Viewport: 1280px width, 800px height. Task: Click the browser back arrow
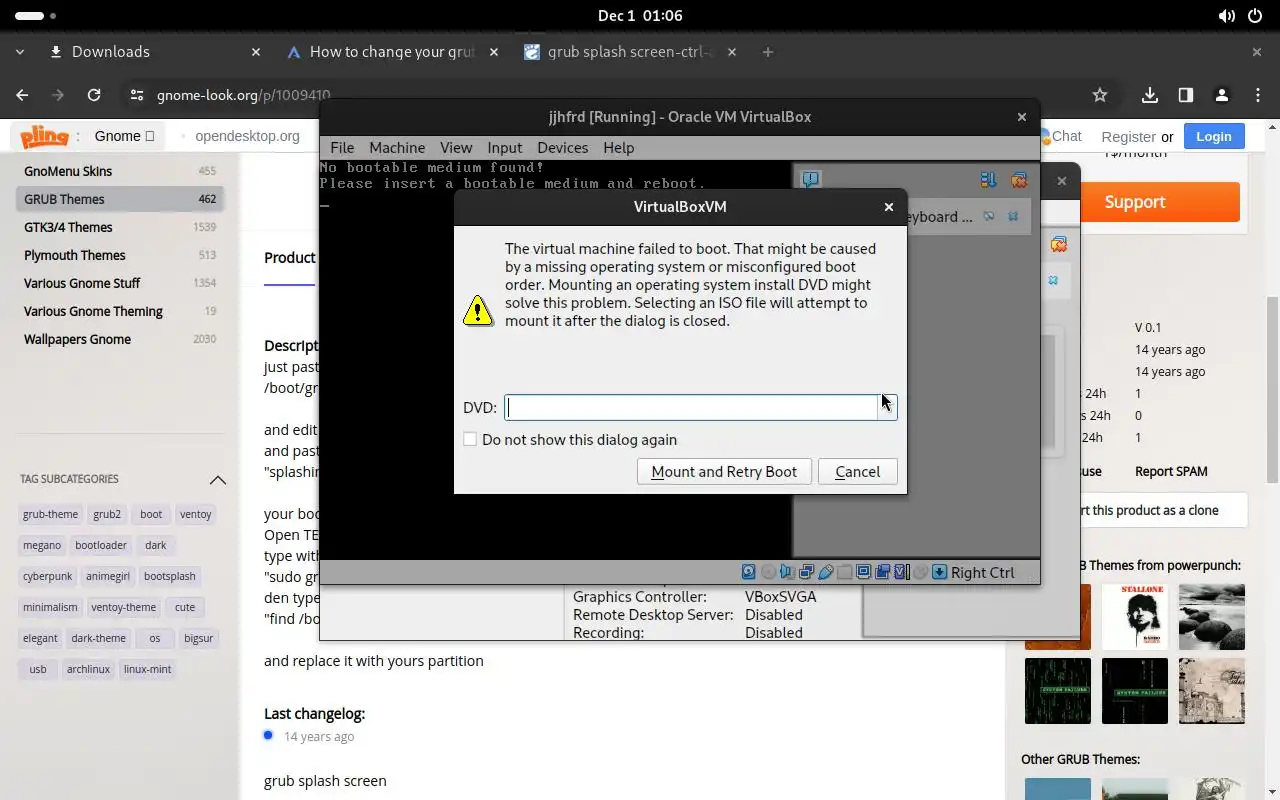coord(22,95)
